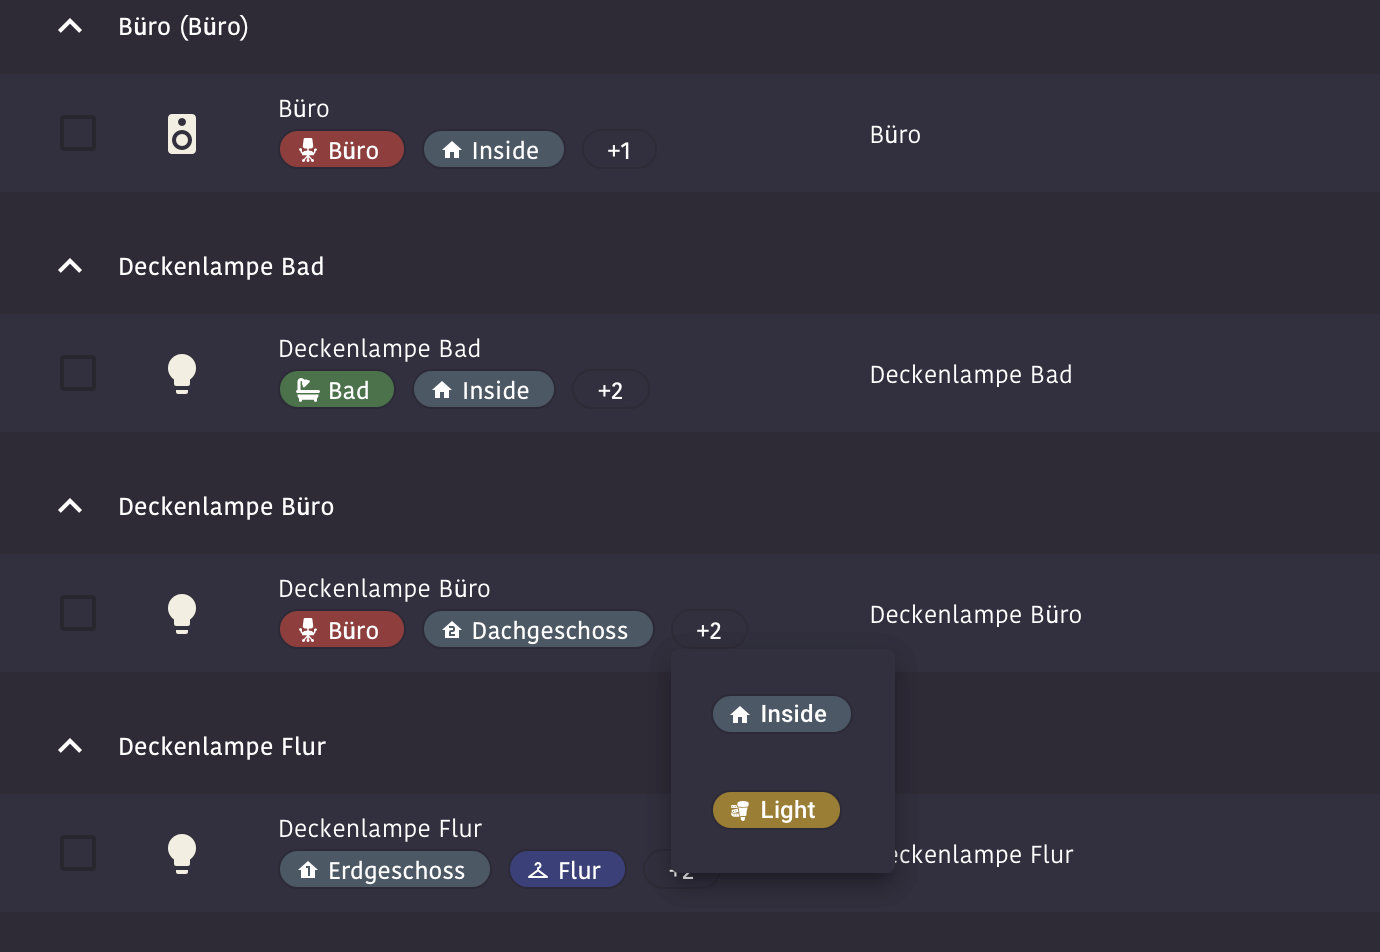Viewport: 1380px width, 952px height.
Task: Click the light bulb icon for Deckenlampe Flur
Action: 182,854
